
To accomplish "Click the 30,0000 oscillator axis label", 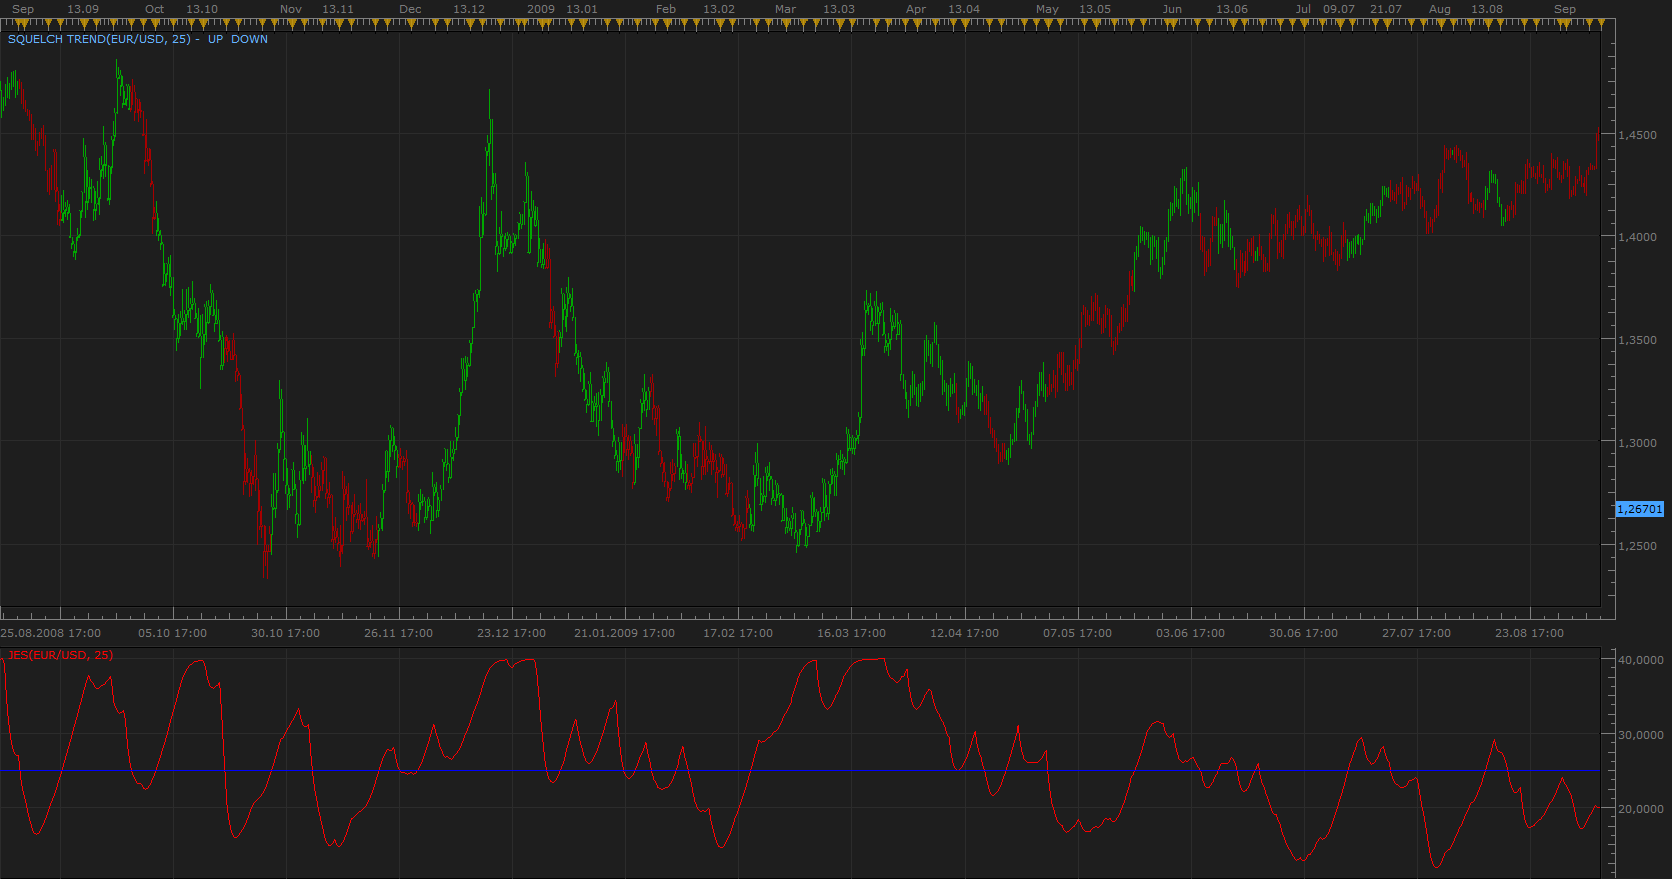I will coord(1641,735).
